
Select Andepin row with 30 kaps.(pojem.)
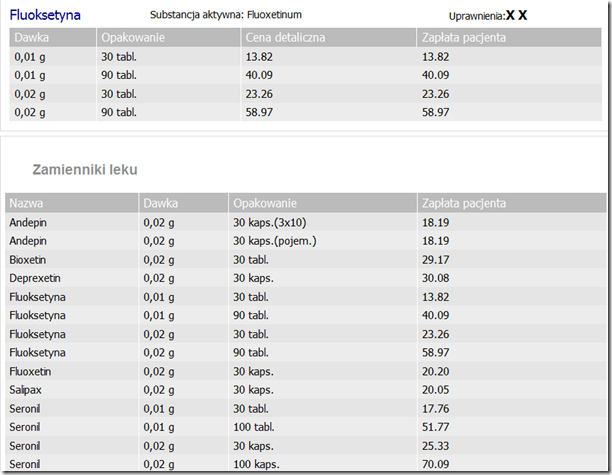(306, 241)
